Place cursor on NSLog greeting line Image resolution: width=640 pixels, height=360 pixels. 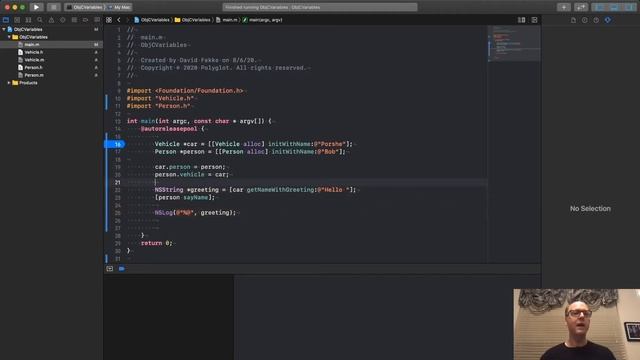[x=196, y=213]
